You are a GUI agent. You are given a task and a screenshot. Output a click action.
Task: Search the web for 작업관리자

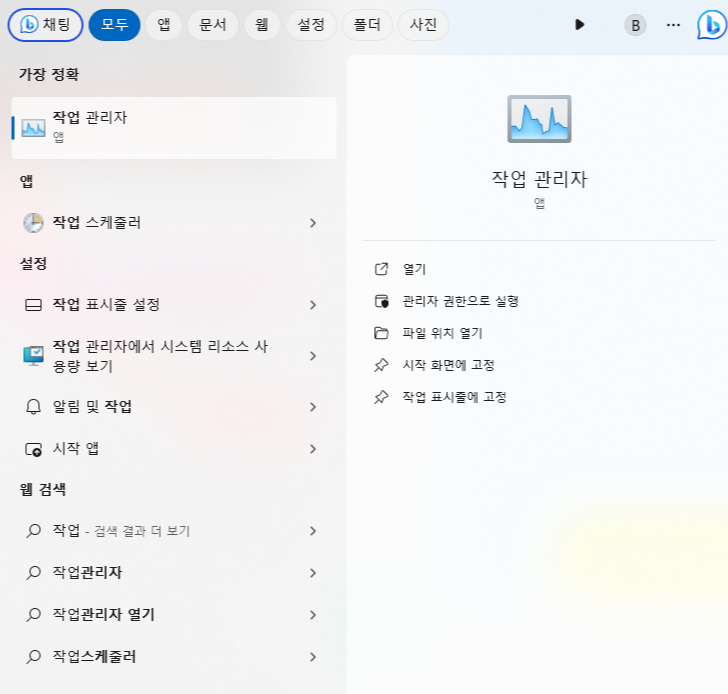(174, 572)
